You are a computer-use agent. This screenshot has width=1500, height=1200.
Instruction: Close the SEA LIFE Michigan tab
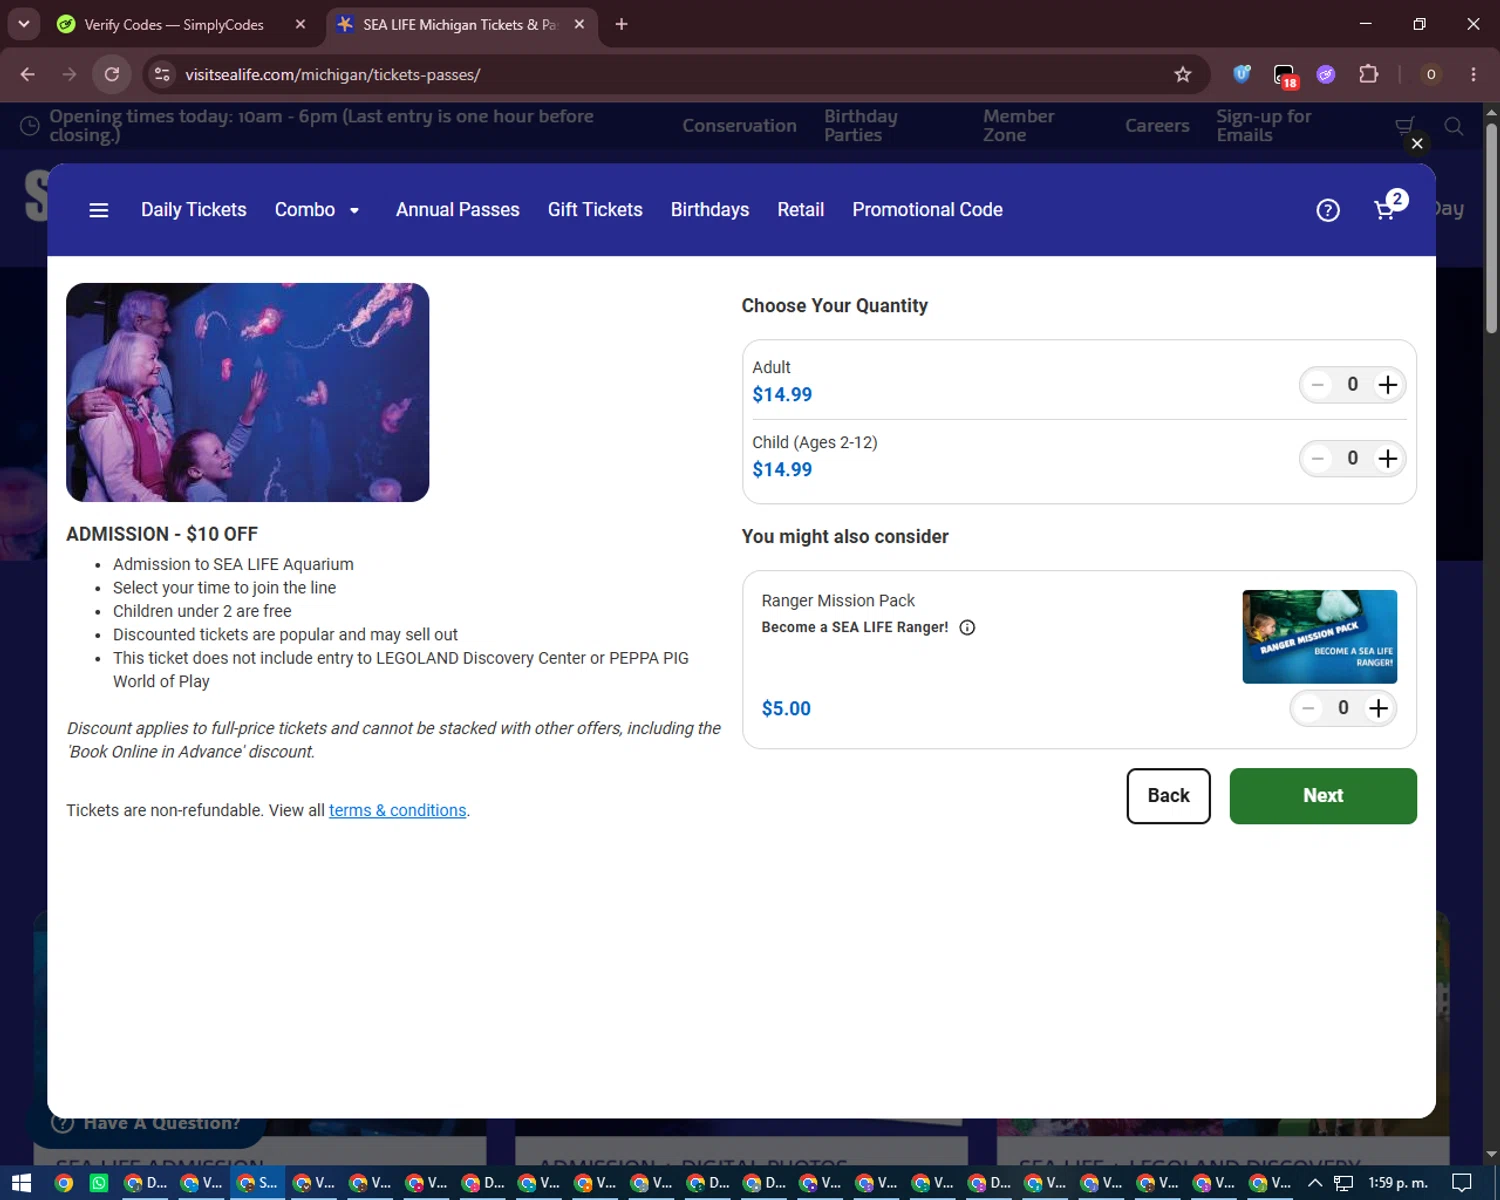(579, 24)
